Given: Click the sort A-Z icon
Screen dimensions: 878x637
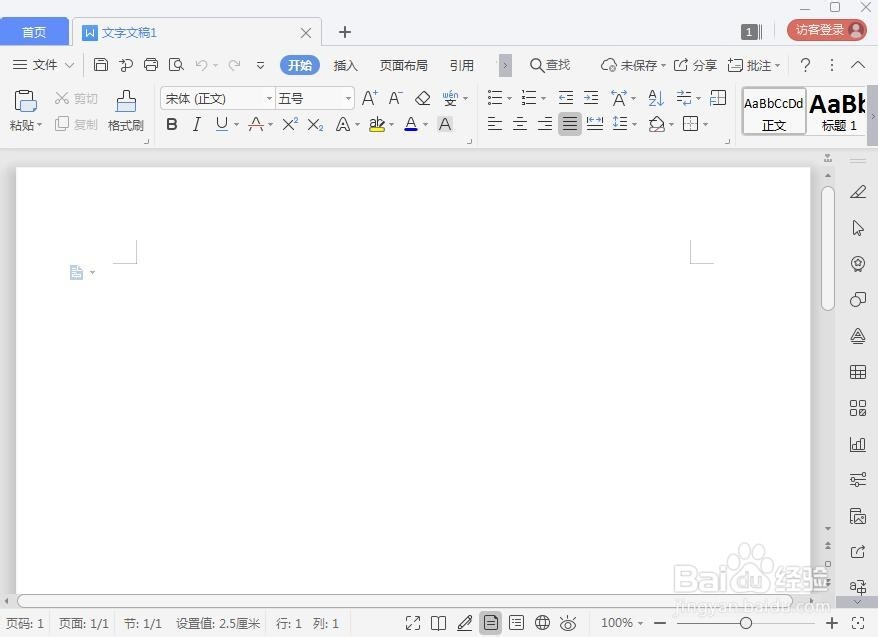Looking at the screenshot, I should [x=655, y=98].
